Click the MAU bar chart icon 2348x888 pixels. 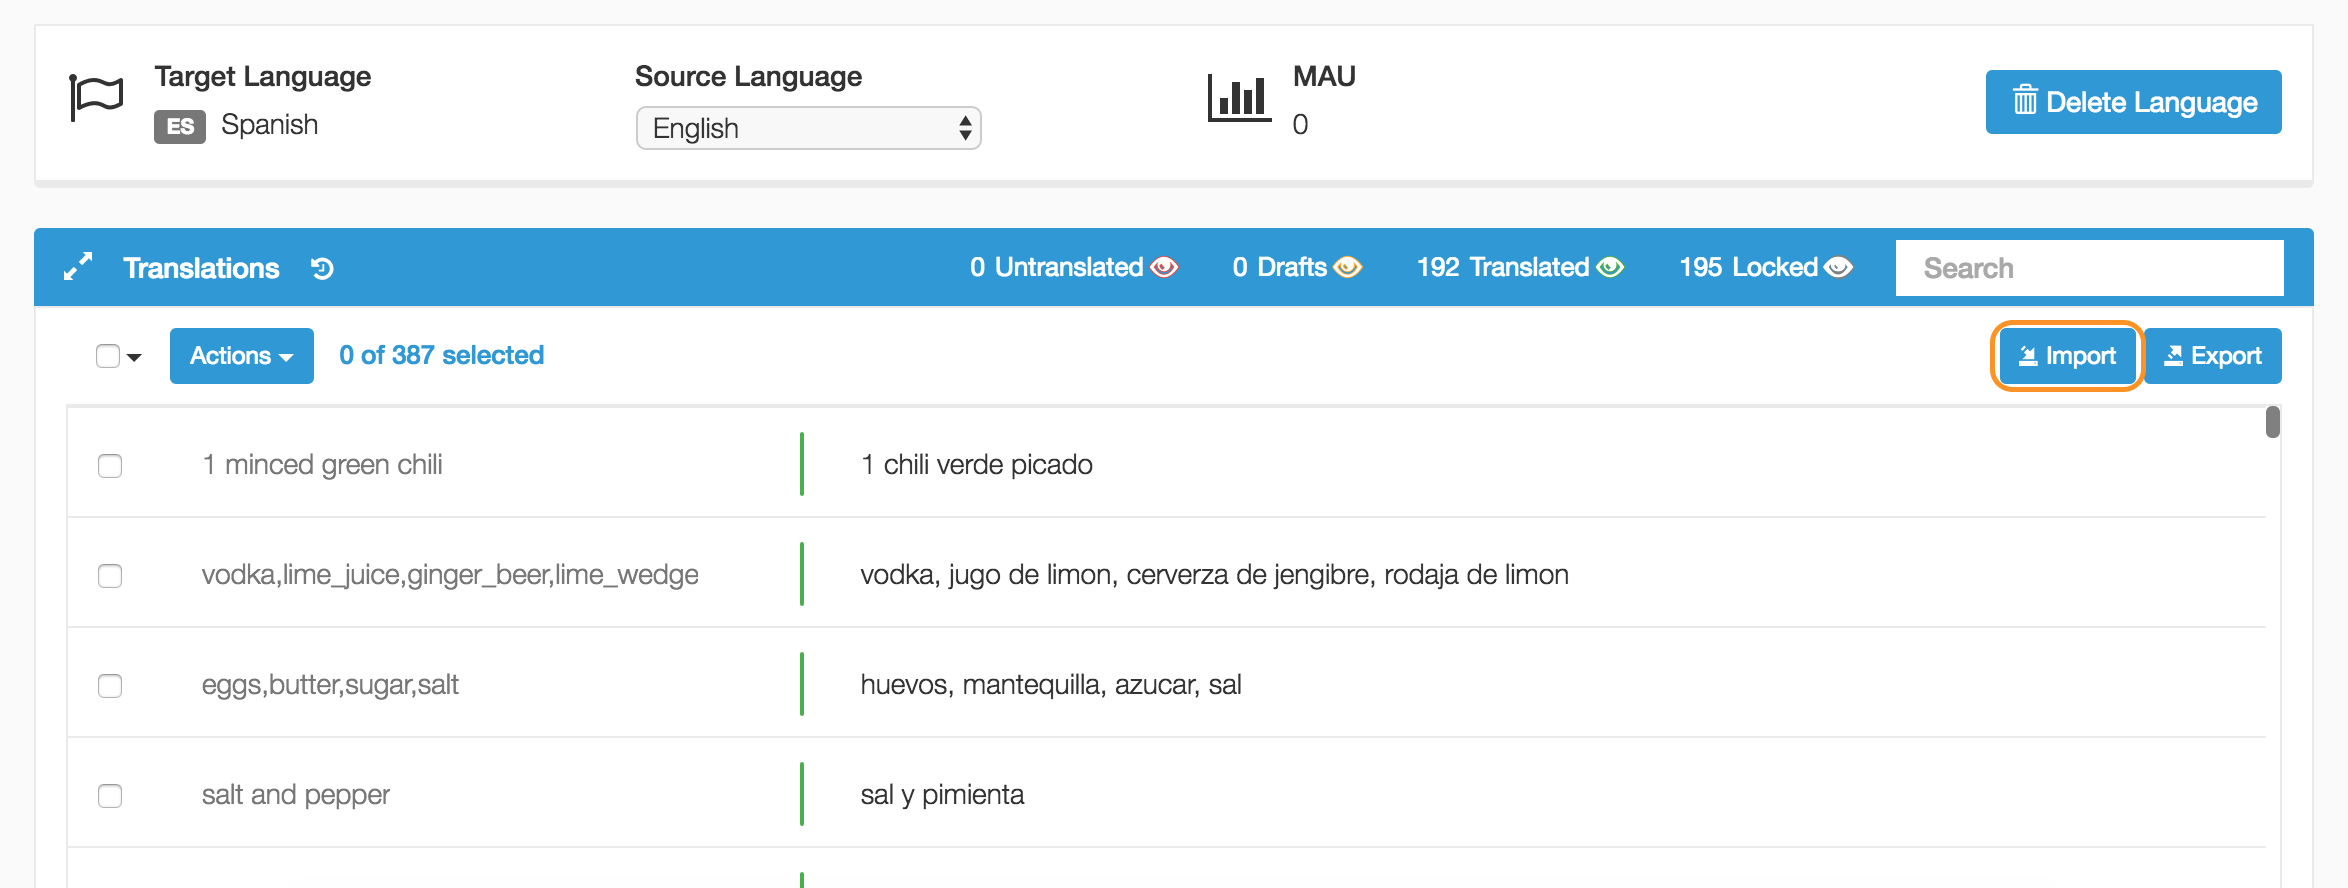click(1238, 98)
